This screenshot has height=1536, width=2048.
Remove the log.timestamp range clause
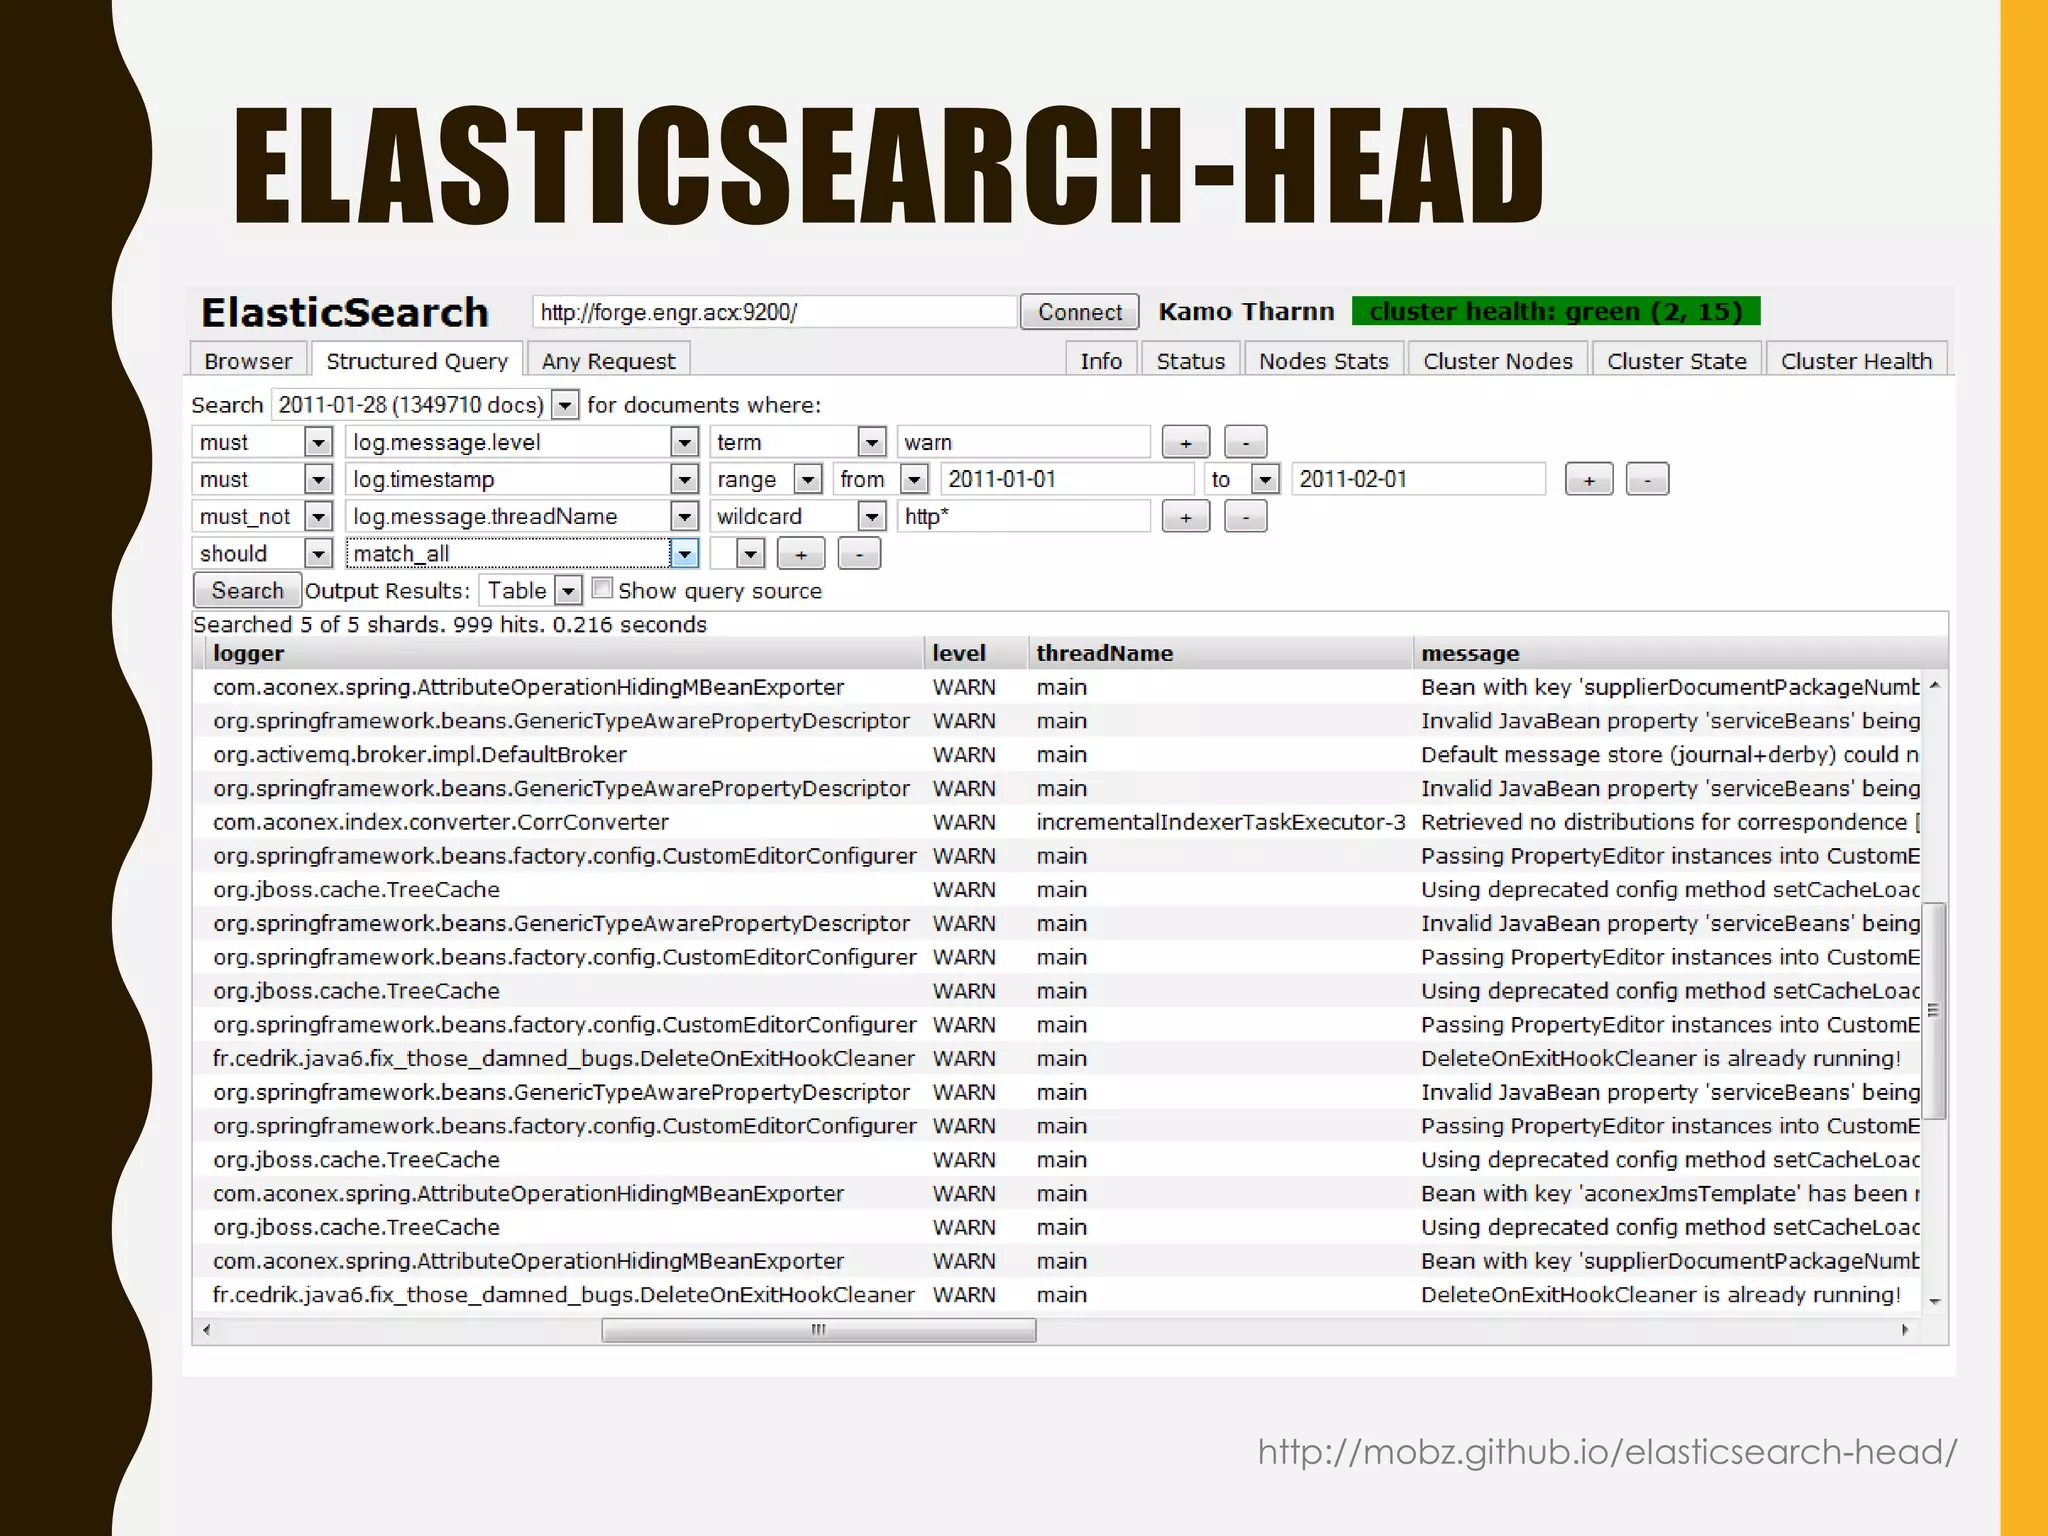tap(1647, 480)
